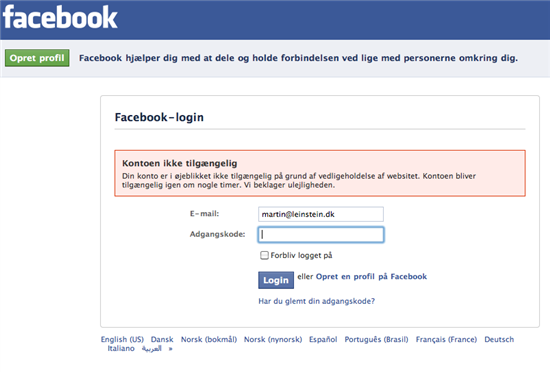Expand more languages with the » arrow

170,349
